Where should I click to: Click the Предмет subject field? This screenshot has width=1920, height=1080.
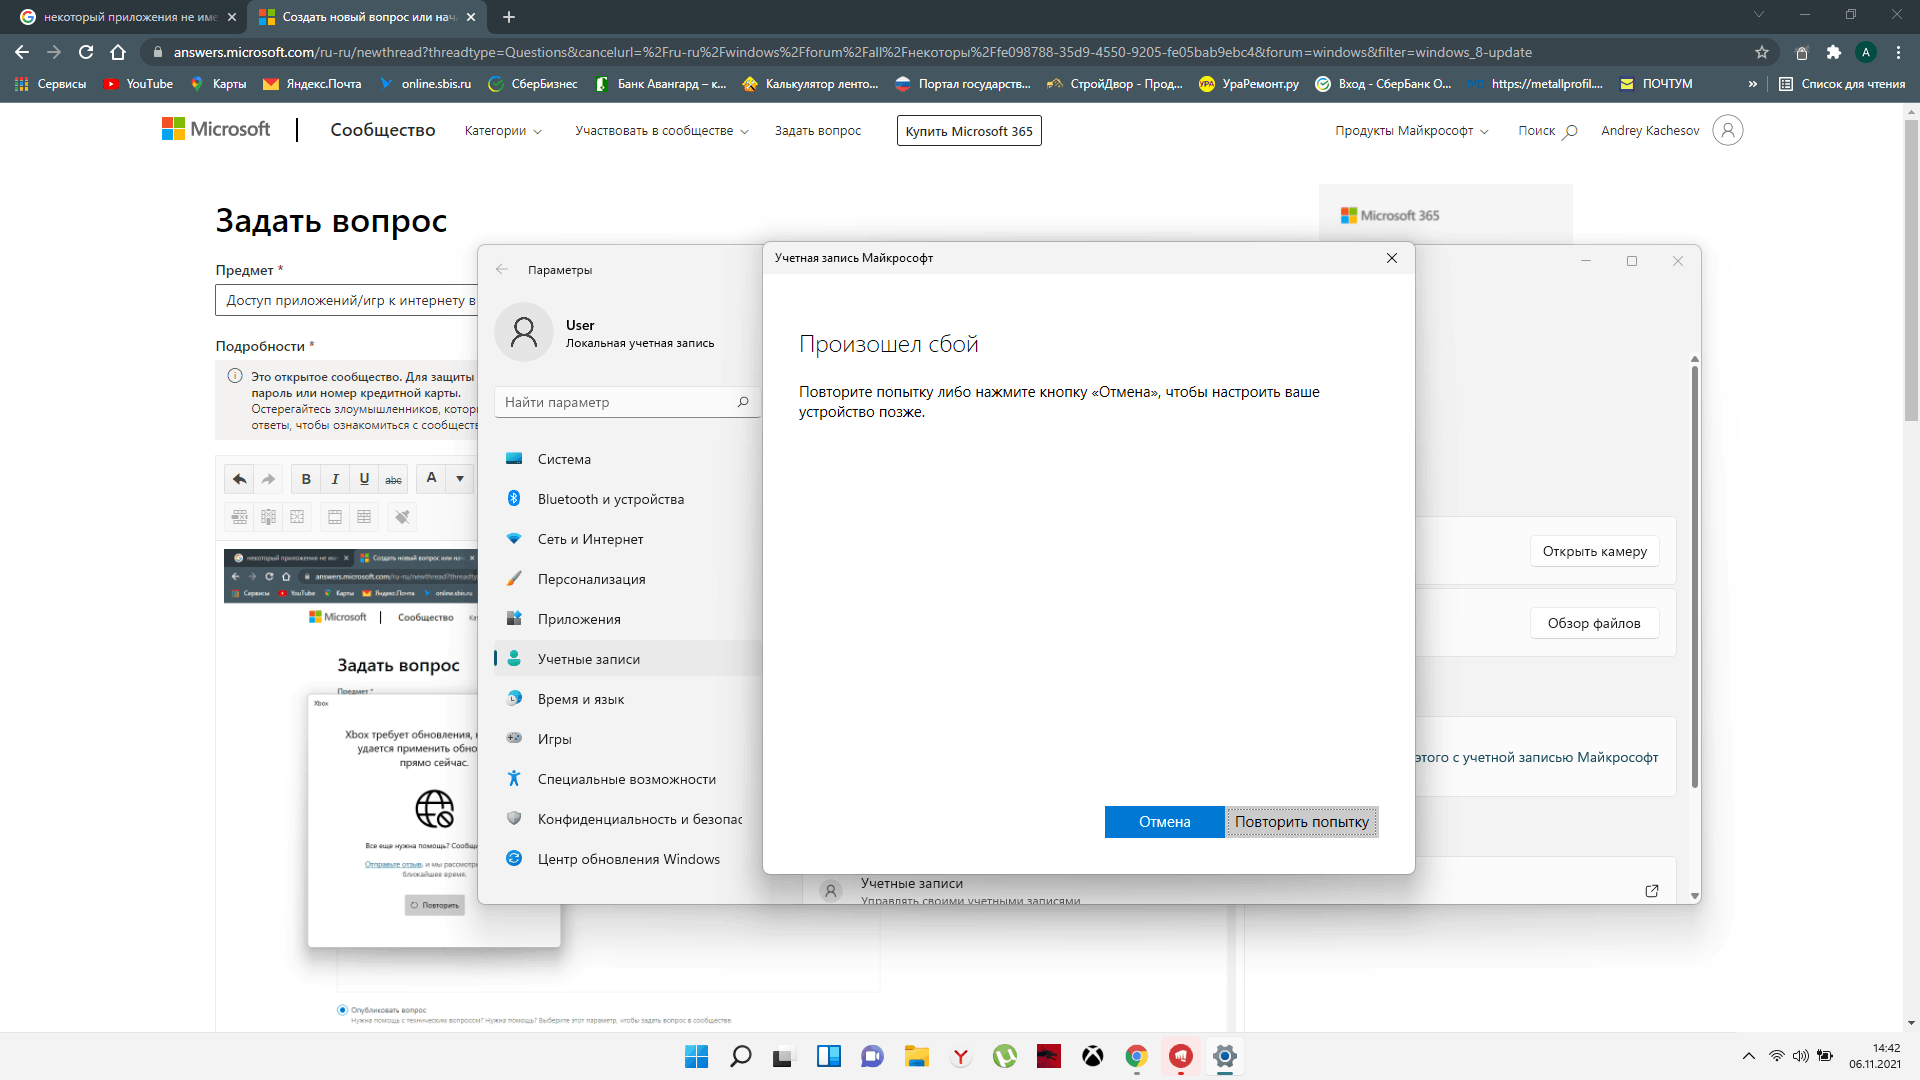(347, 300)
